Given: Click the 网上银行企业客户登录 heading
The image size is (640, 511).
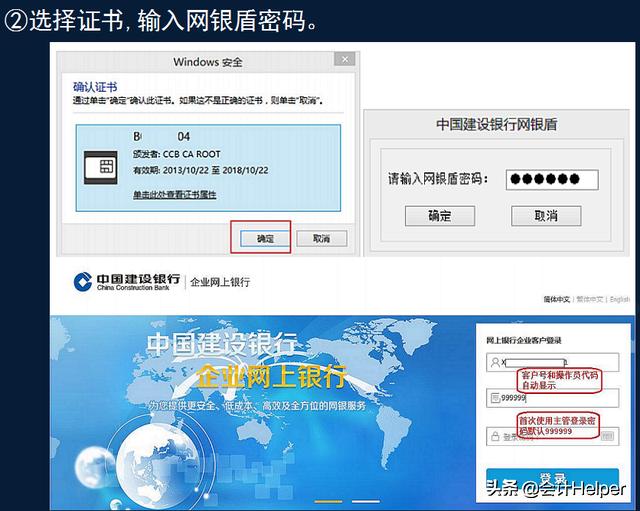Looking at the screenshot, I should pos(524,340).
